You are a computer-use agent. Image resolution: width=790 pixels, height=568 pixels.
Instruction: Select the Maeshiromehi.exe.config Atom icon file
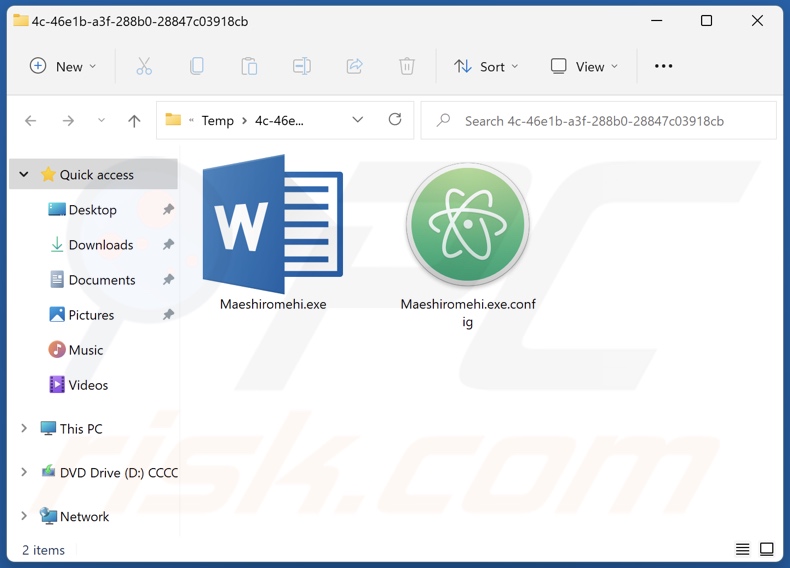pos(468,224)
